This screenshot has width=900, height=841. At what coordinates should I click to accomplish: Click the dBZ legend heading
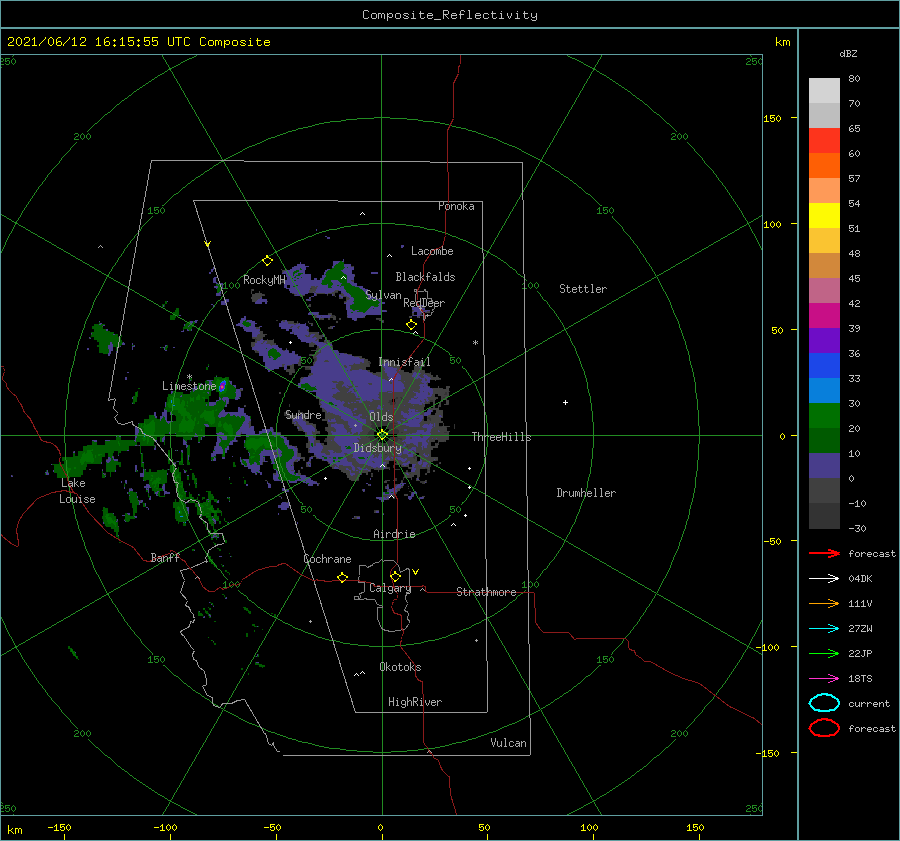point(848,54)
